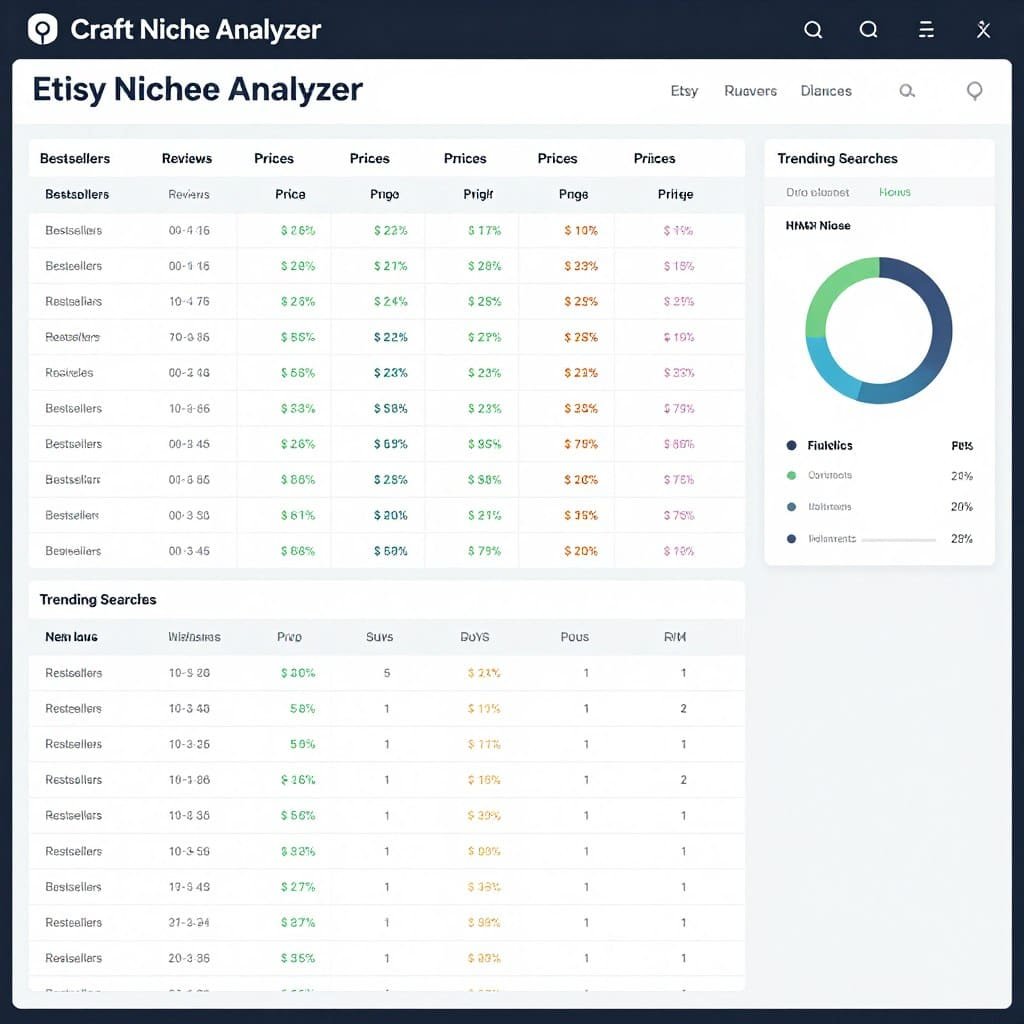Click the Suvs column header

[379, 637]
